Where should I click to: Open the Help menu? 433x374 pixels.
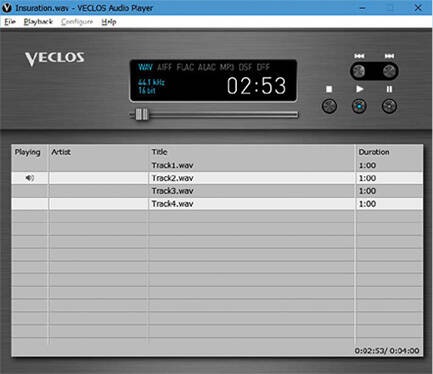pos(109,22)
